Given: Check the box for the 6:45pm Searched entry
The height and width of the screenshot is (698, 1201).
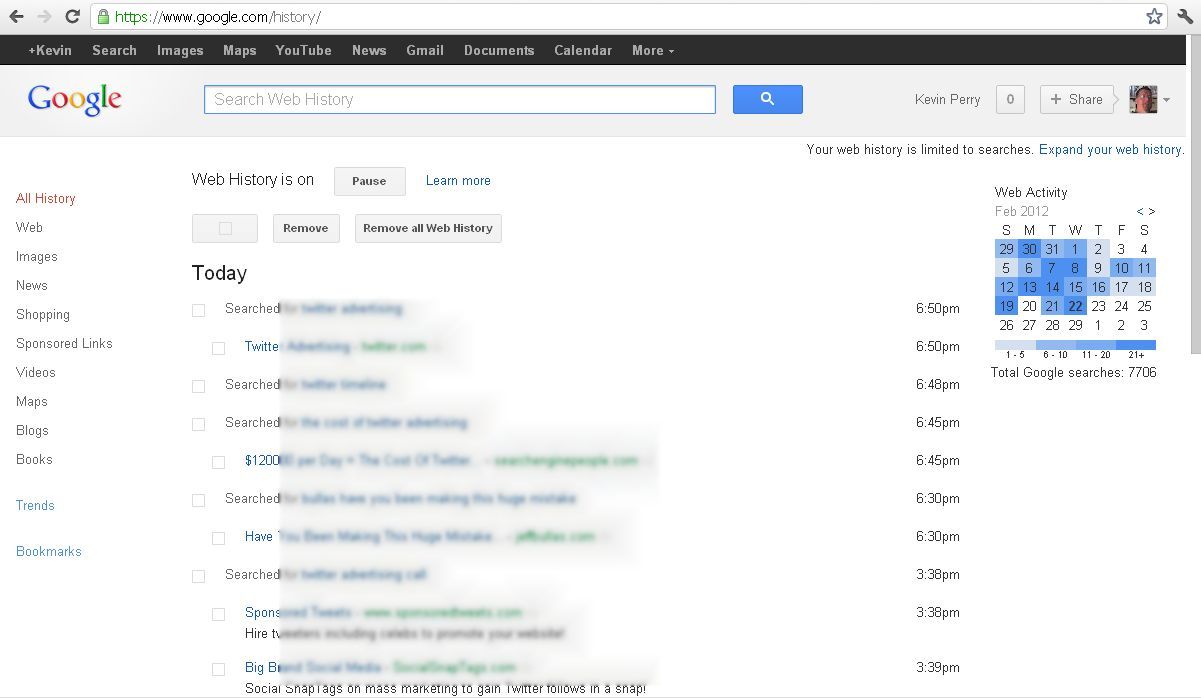Looking at the screenshot, I should coord(198,424).
